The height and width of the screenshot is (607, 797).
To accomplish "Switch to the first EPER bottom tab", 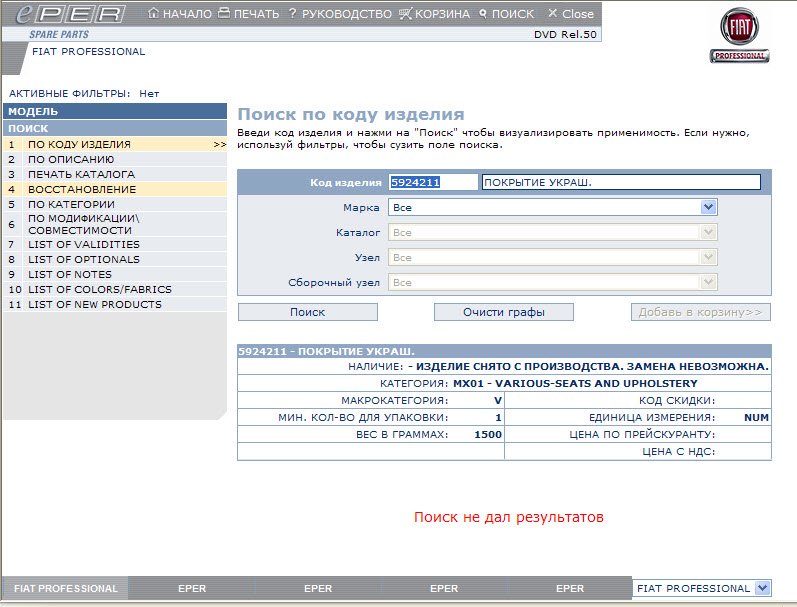I will point(191,589).
